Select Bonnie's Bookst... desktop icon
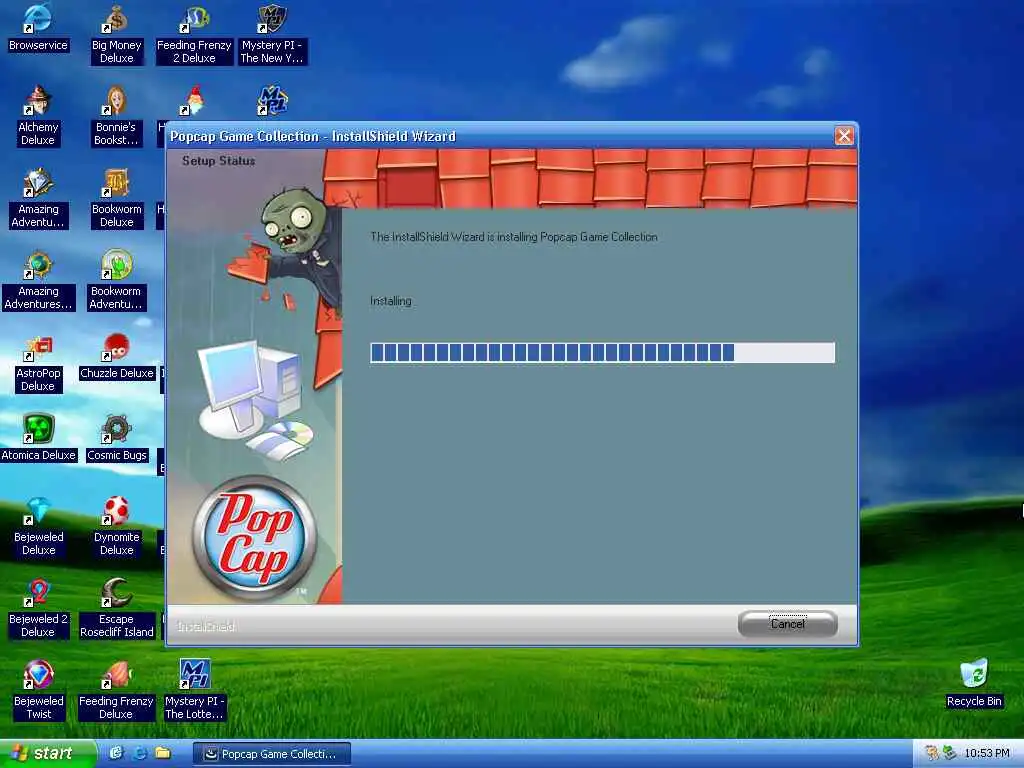 point(116,116)
